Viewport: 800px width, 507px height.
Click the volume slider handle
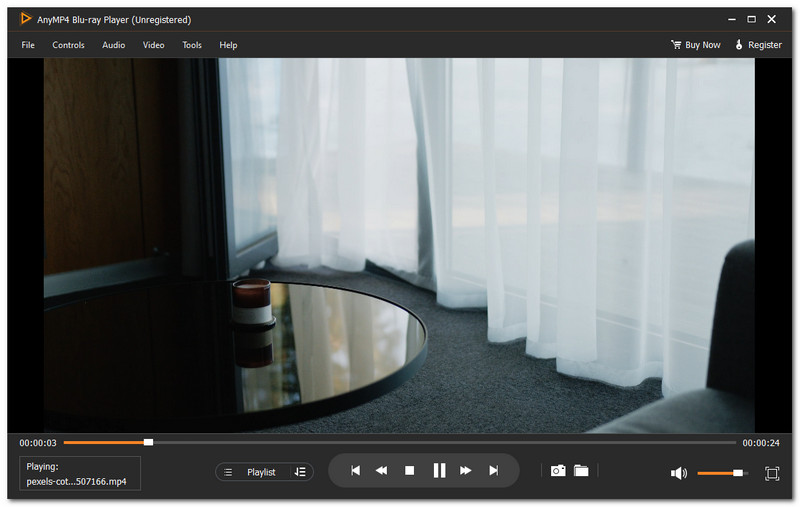tap(738, 473)
